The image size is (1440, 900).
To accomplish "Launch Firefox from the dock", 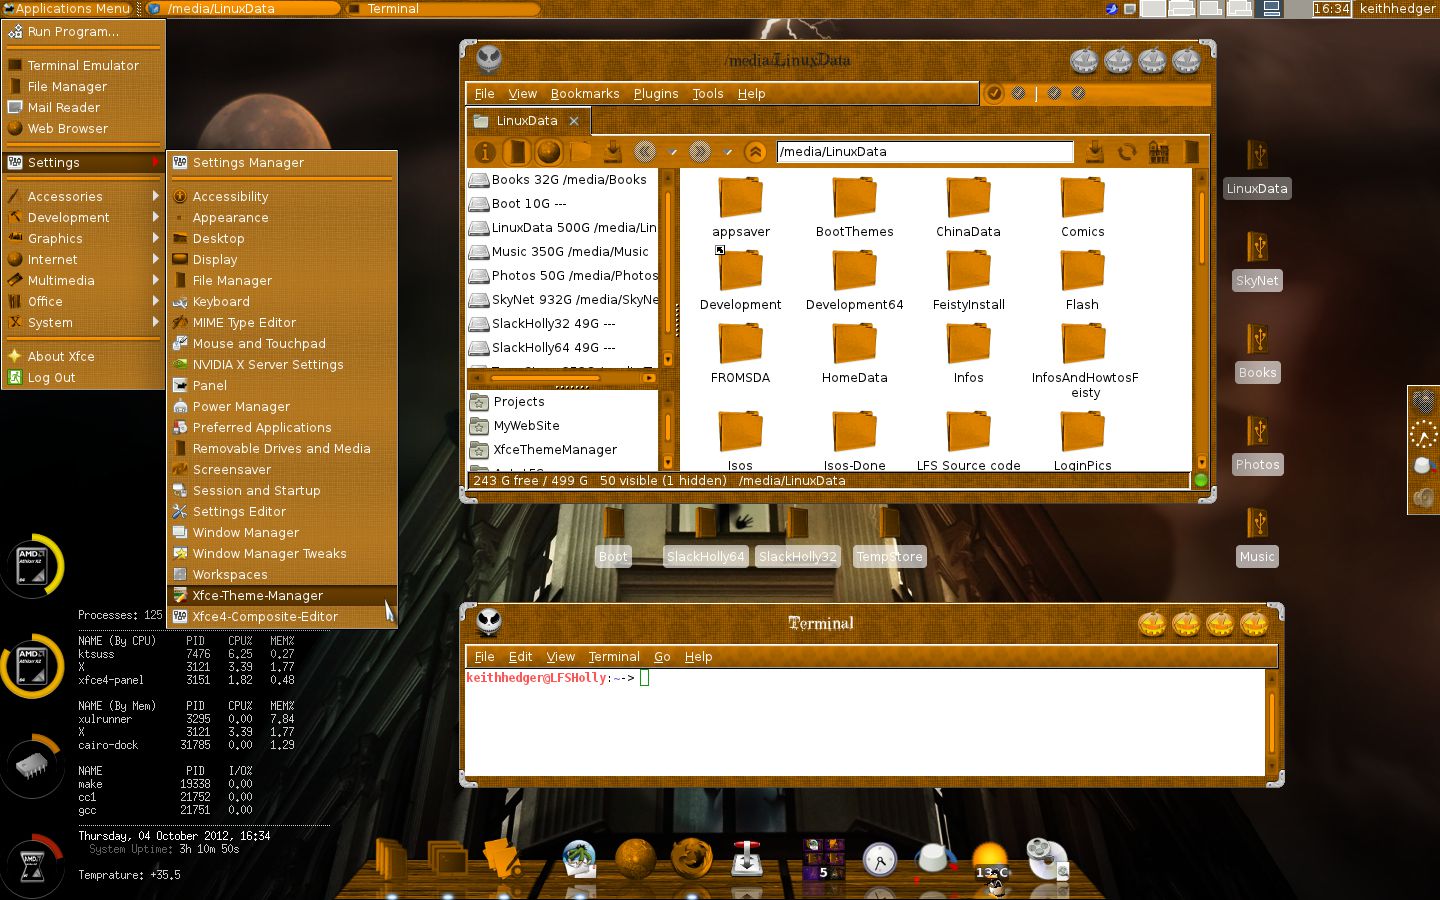I will coord(692,858).
